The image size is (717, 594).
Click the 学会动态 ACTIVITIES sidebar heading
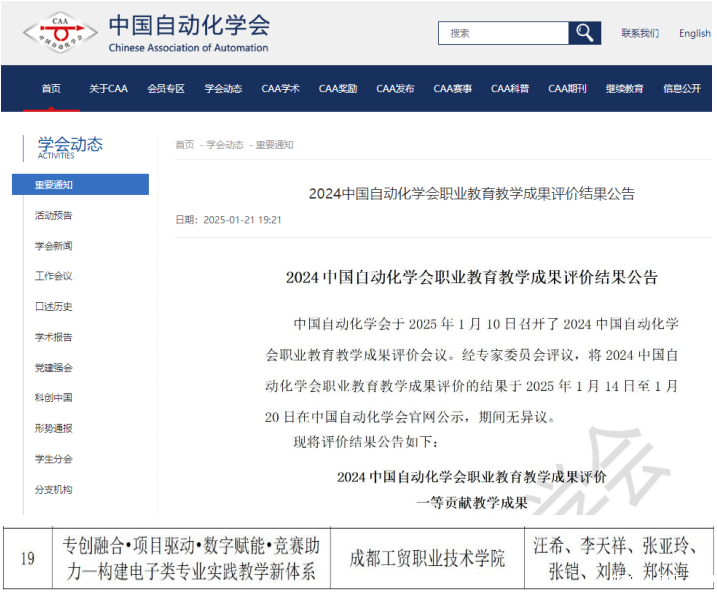click(70, 147)
